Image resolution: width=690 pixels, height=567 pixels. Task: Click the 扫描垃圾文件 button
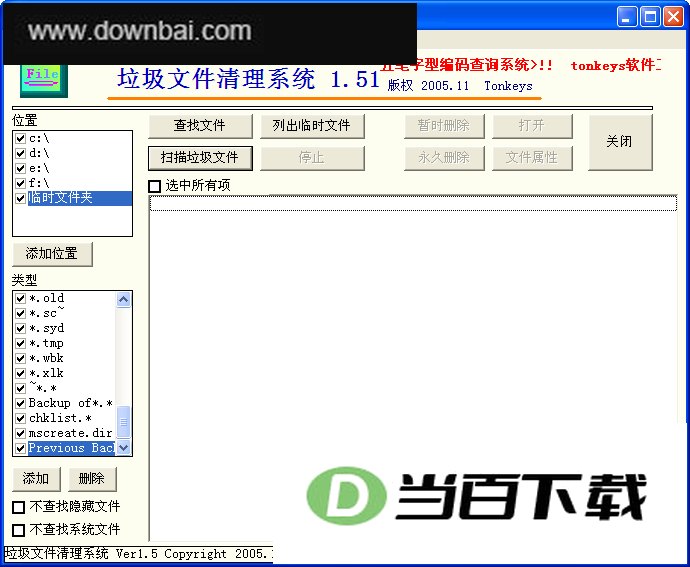click(200, 158)
